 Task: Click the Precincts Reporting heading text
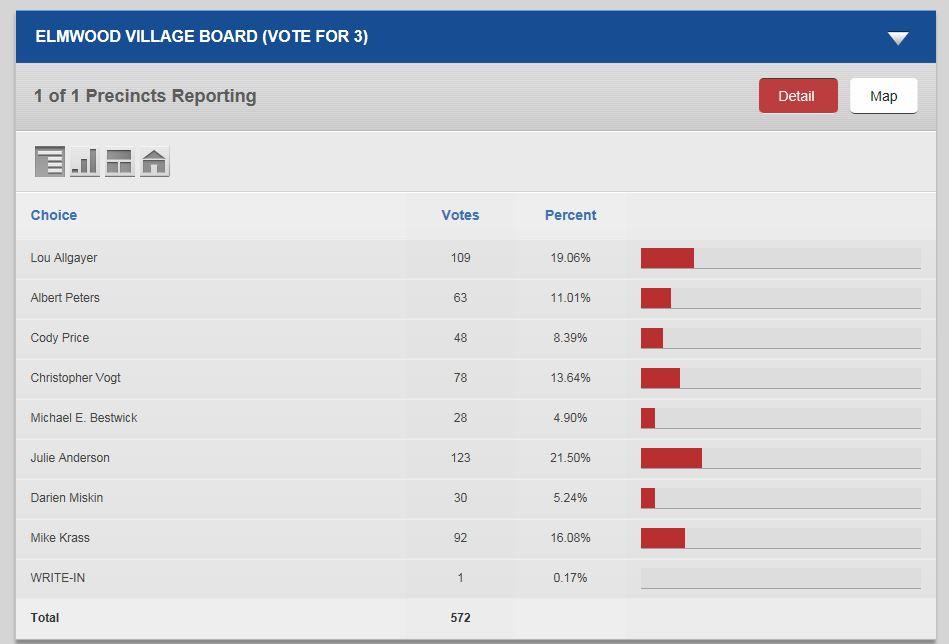[145, 96]
